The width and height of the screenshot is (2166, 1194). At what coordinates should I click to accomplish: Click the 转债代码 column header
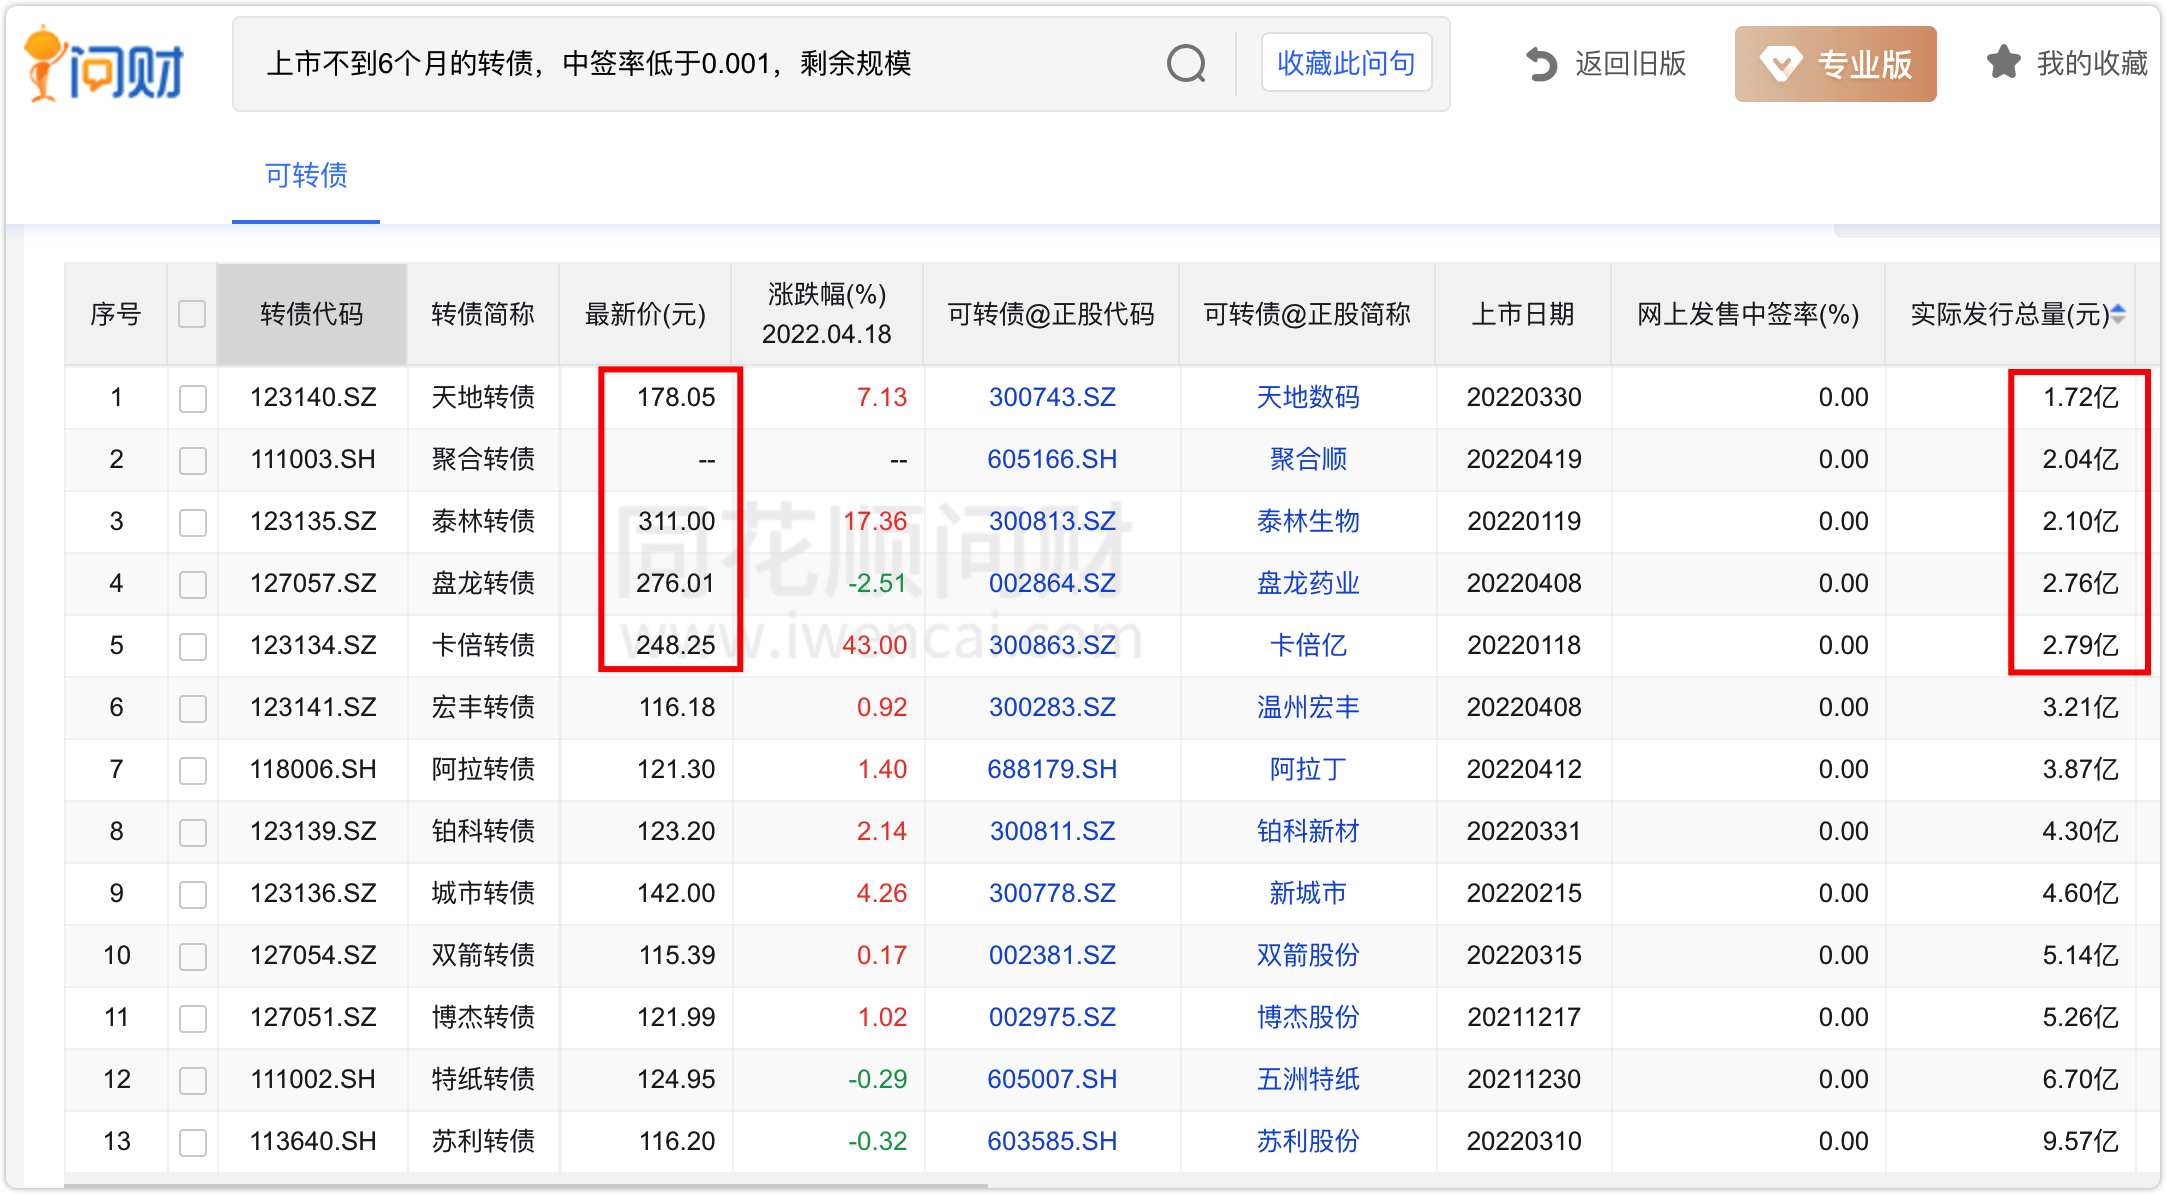tap(311, 314)
